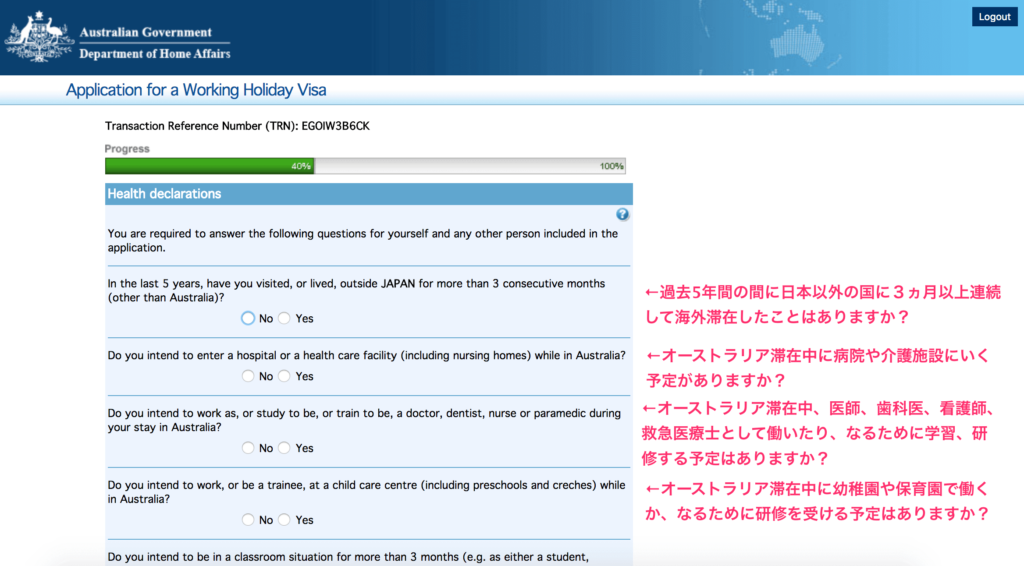The image size is (1024, 566).
Task: Click the question about entering a hospital
Action: point(366,356)
